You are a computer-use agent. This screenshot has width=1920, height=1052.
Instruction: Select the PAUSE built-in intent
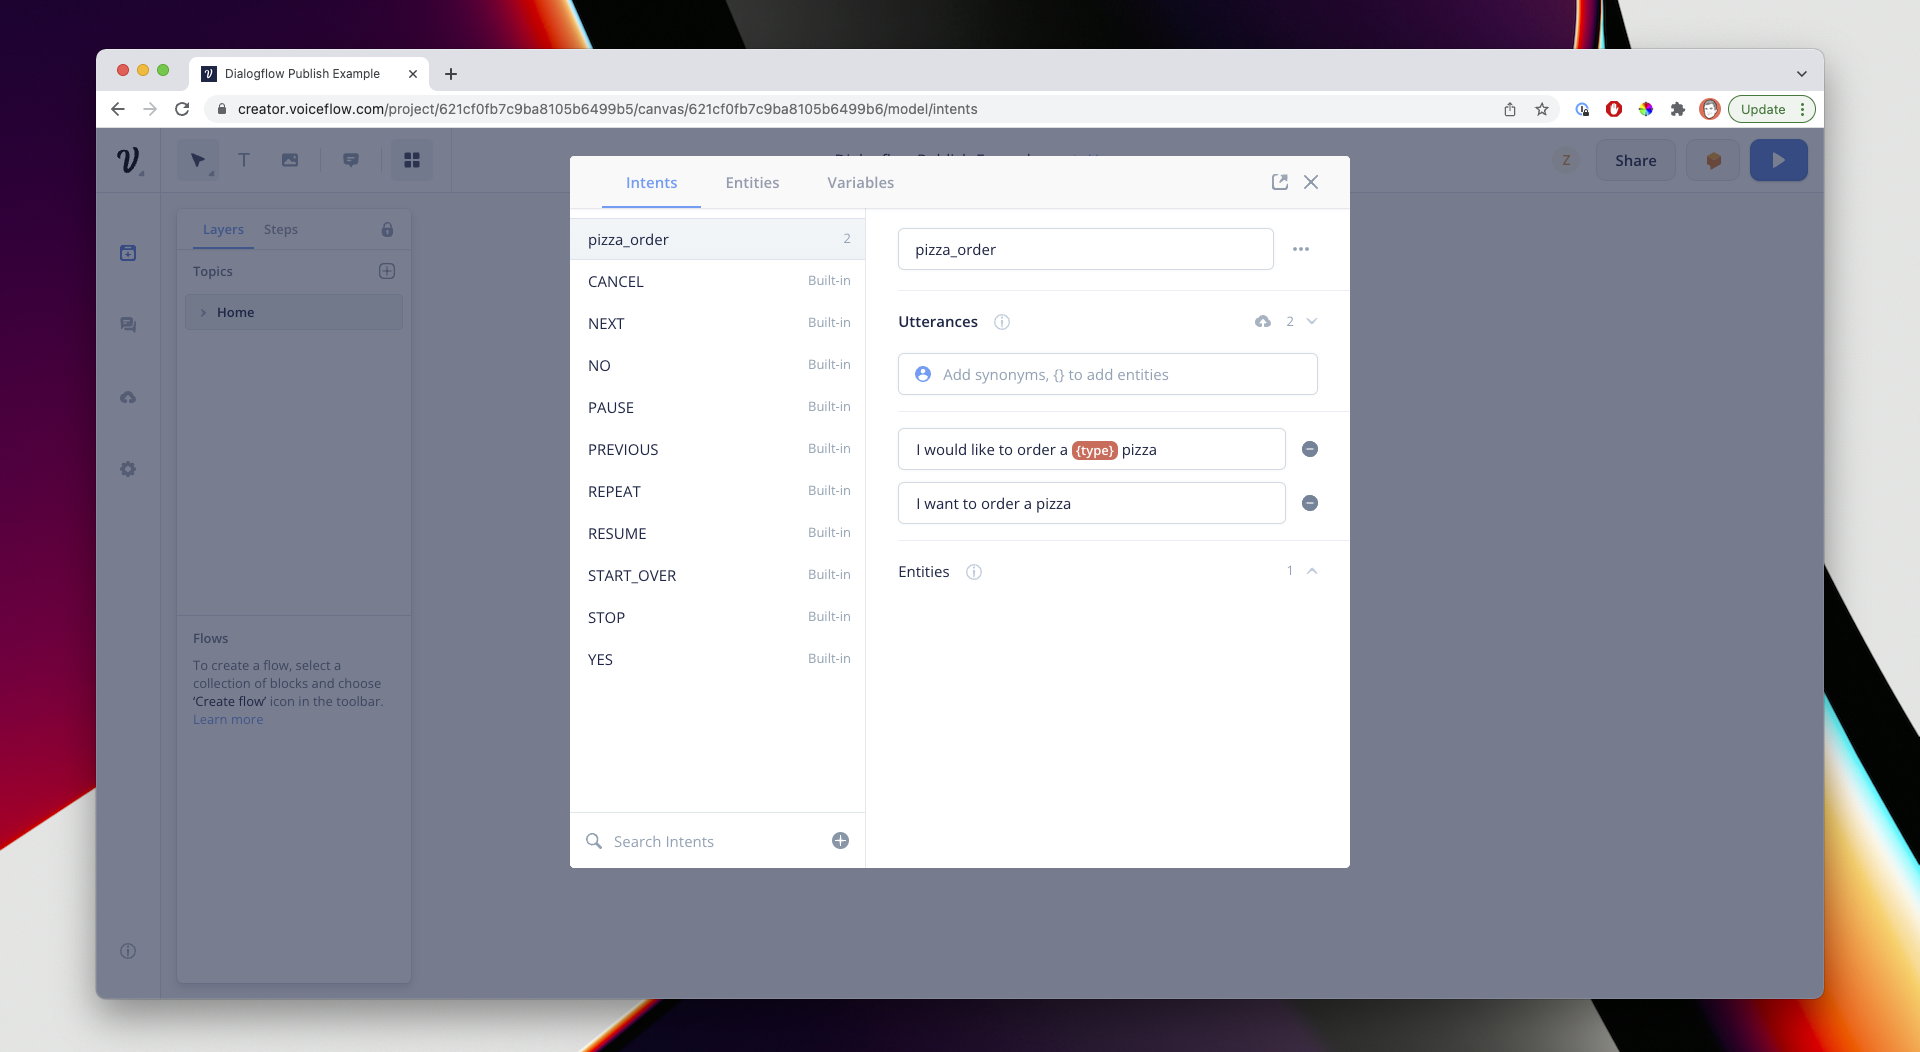(717, 407)
